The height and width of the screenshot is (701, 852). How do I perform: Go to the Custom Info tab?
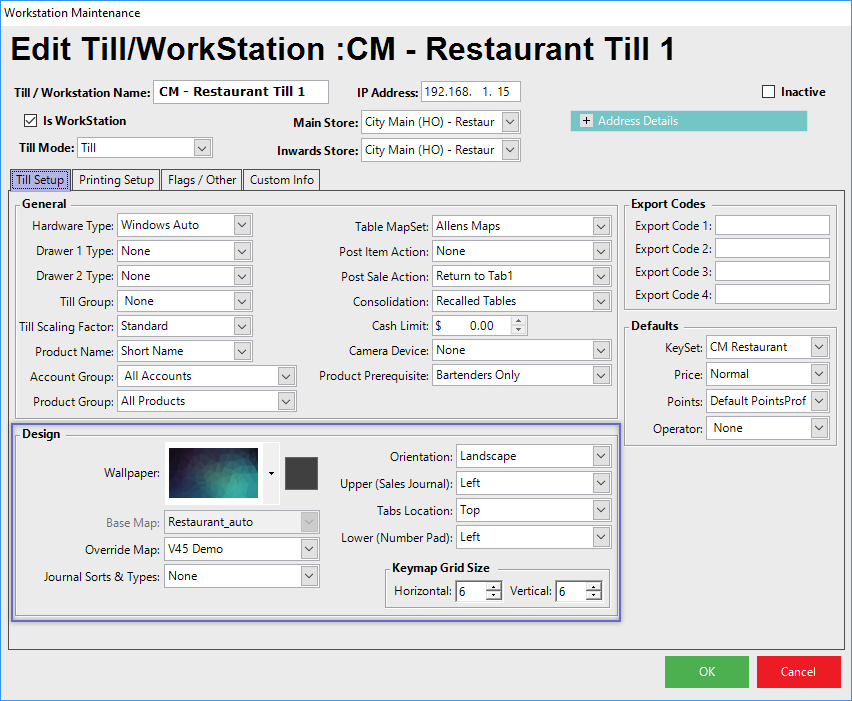click(x=282, y=180)
